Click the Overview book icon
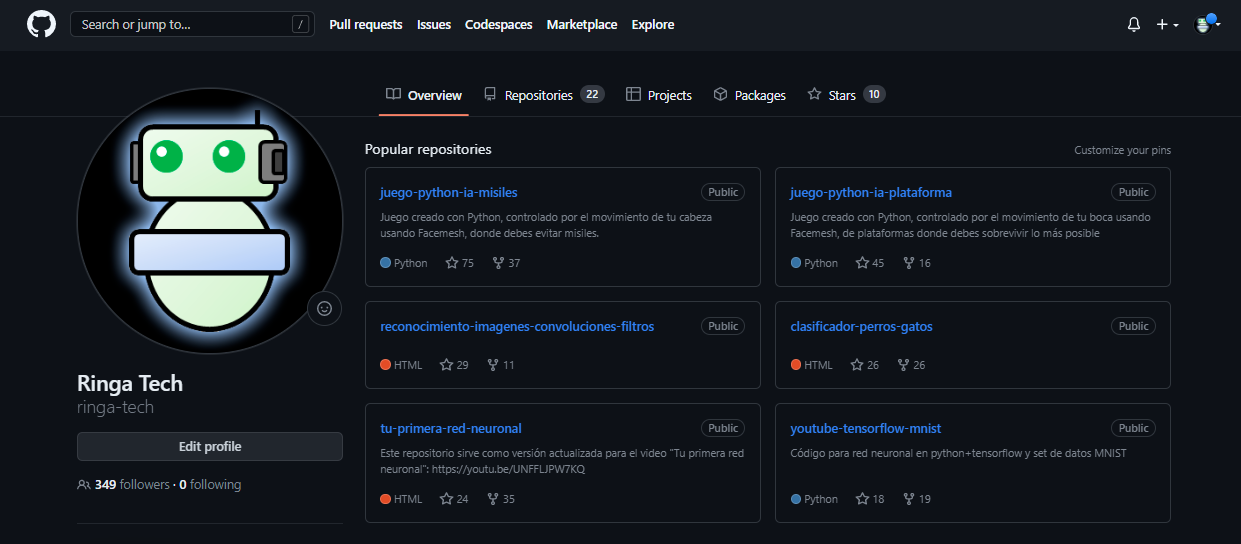Screen dimensions: 1241x544 [x=394, y=95]
